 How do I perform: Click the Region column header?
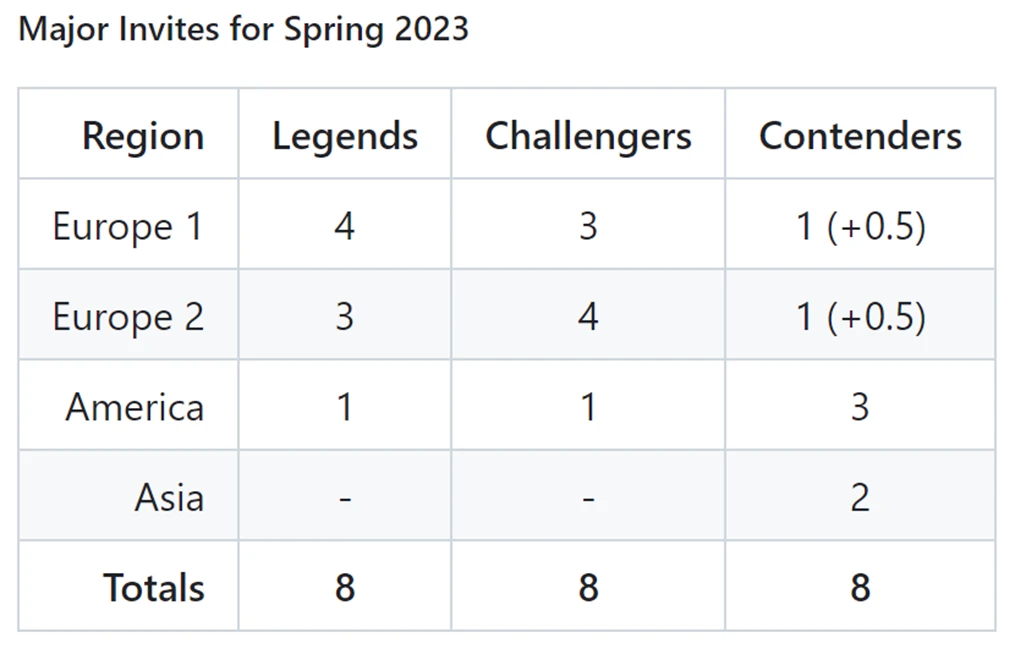(x=143, y=136)
